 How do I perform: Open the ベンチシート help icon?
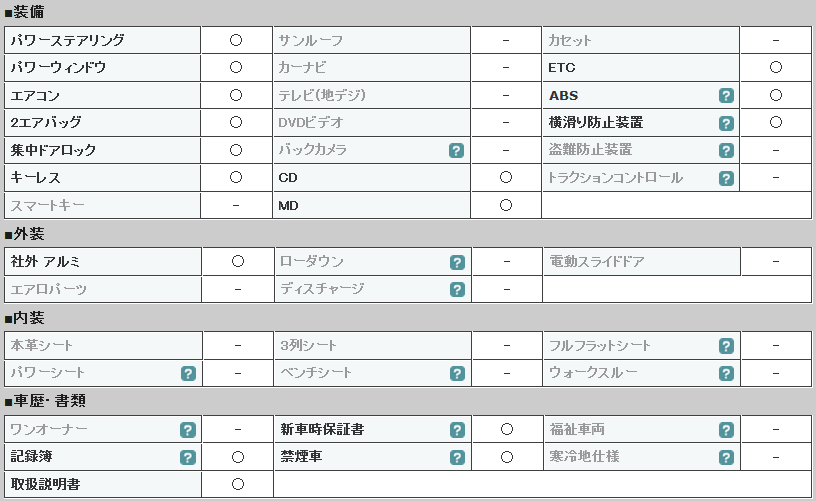(x=457, y=373)
